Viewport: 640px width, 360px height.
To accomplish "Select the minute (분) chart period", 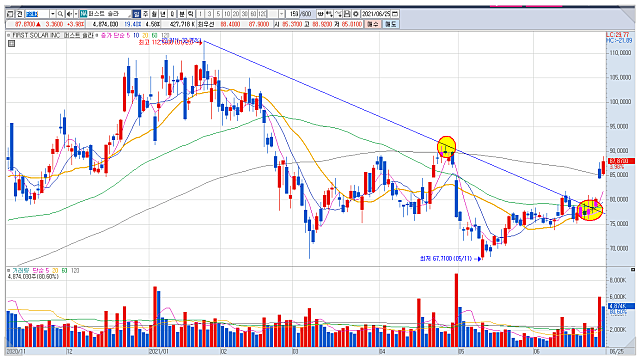I will click(x=182, y=14).
